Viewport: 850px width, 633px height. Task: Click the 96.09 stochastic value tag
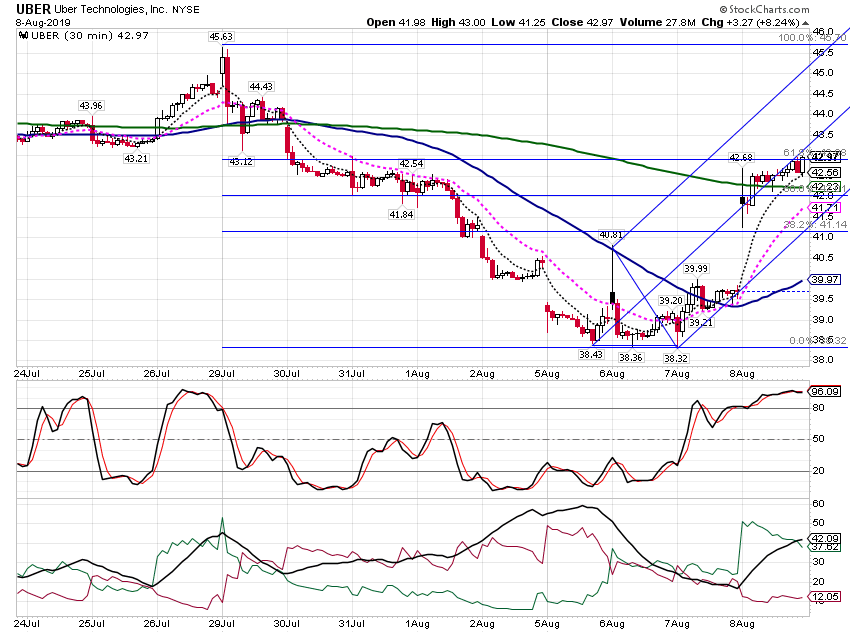825,391
